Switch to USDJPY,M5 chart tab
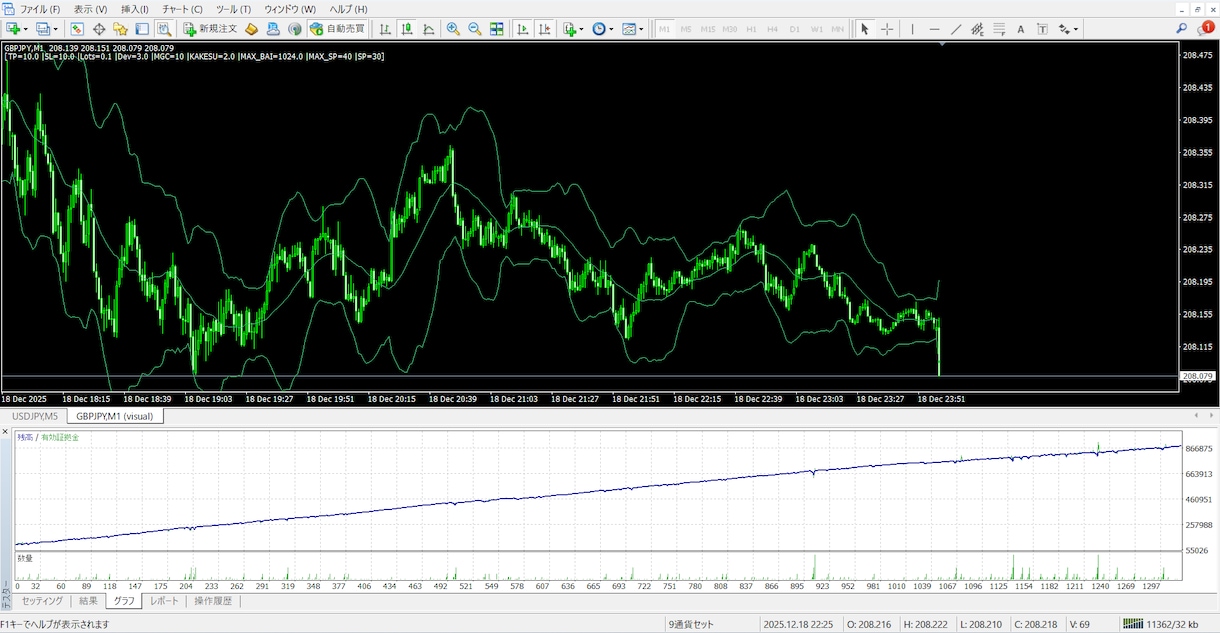The height and width of the screenshot is (633, 1220). [x=35, y=416]
